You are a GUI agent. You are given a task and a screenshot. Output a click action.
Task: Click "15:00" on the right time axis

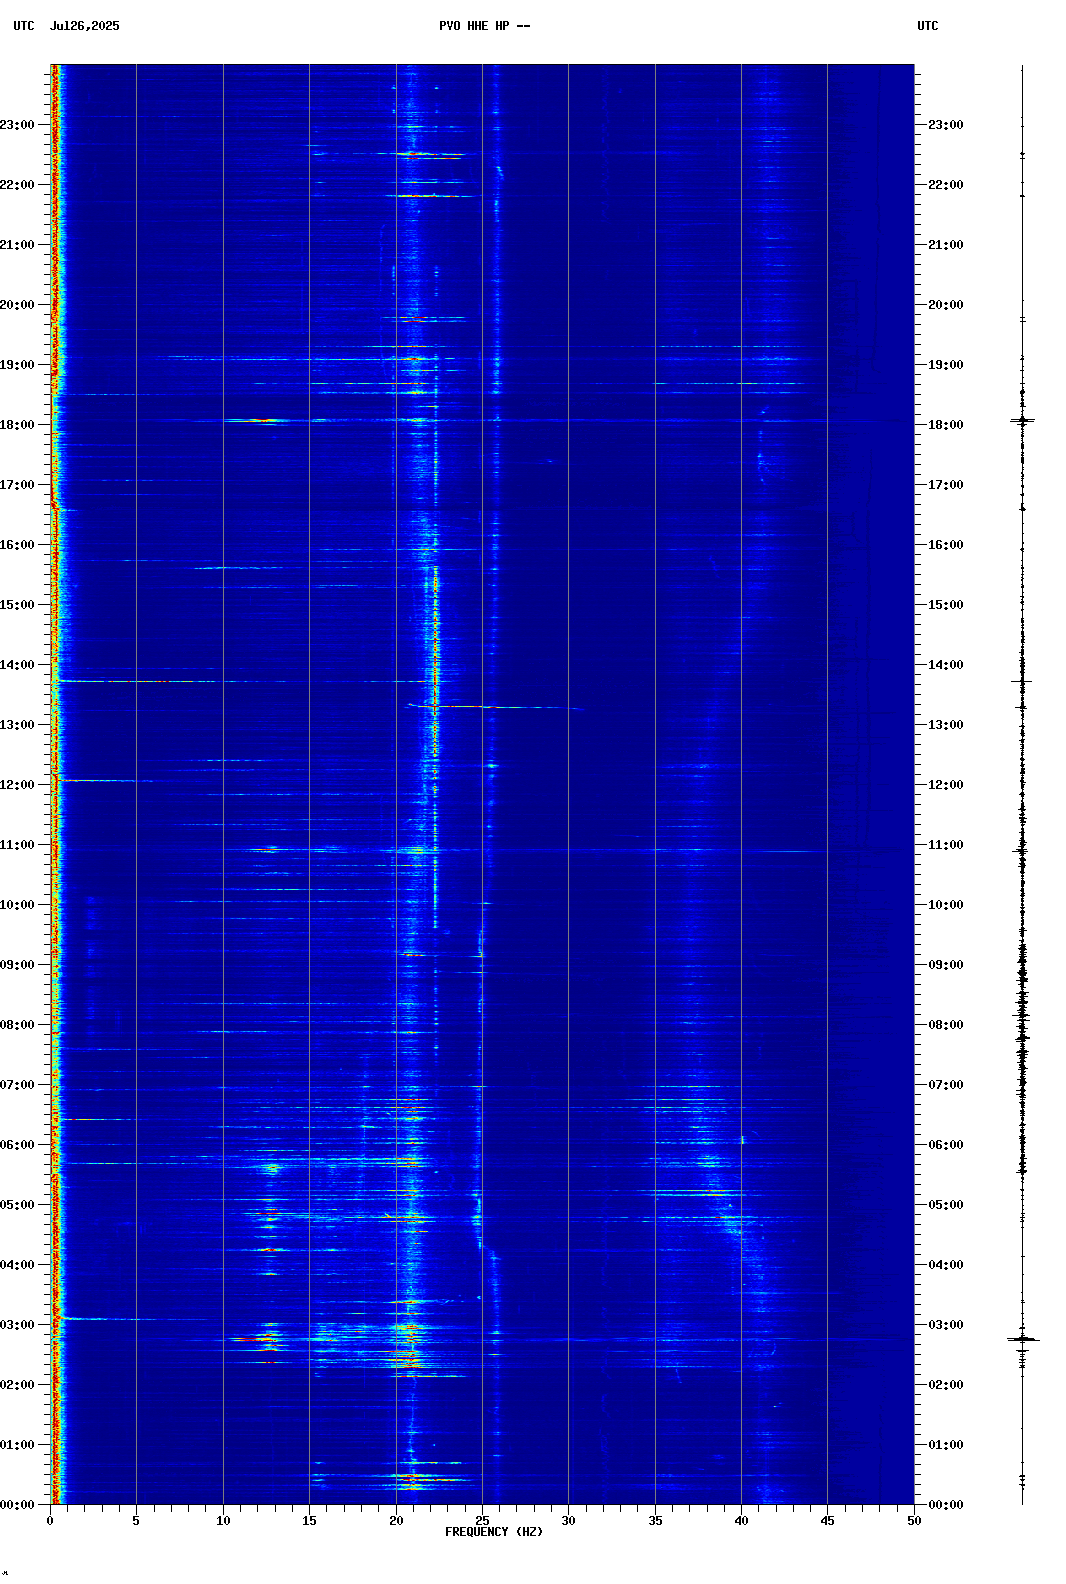tap(946, 605)
